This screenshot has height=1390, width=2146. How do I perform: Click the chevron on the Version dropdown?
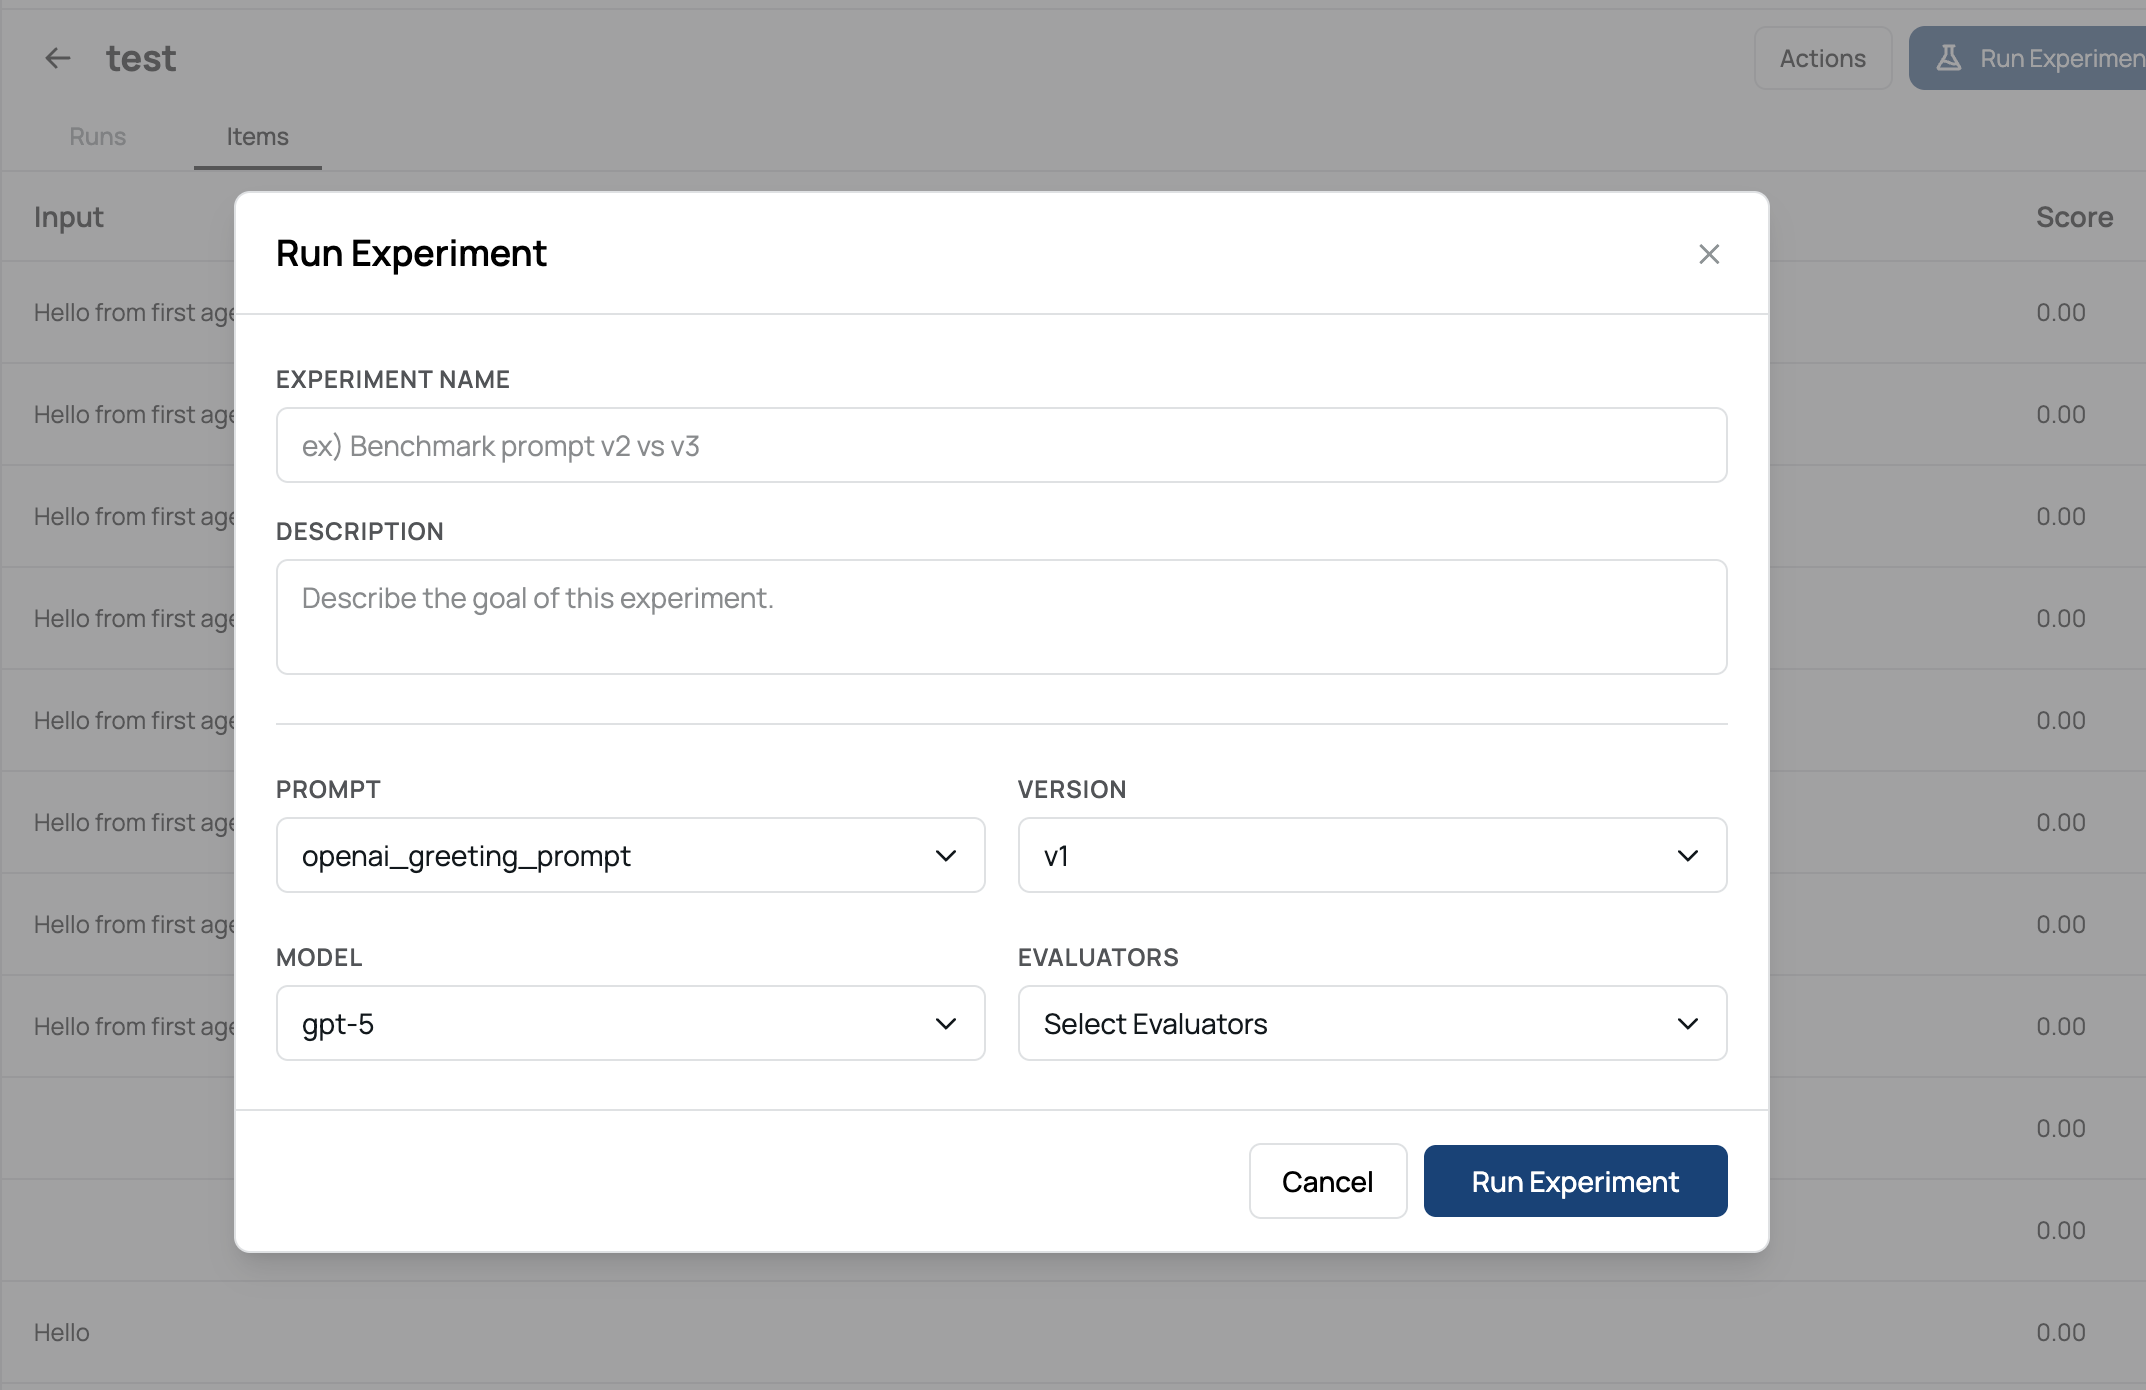click(1688, 856)
